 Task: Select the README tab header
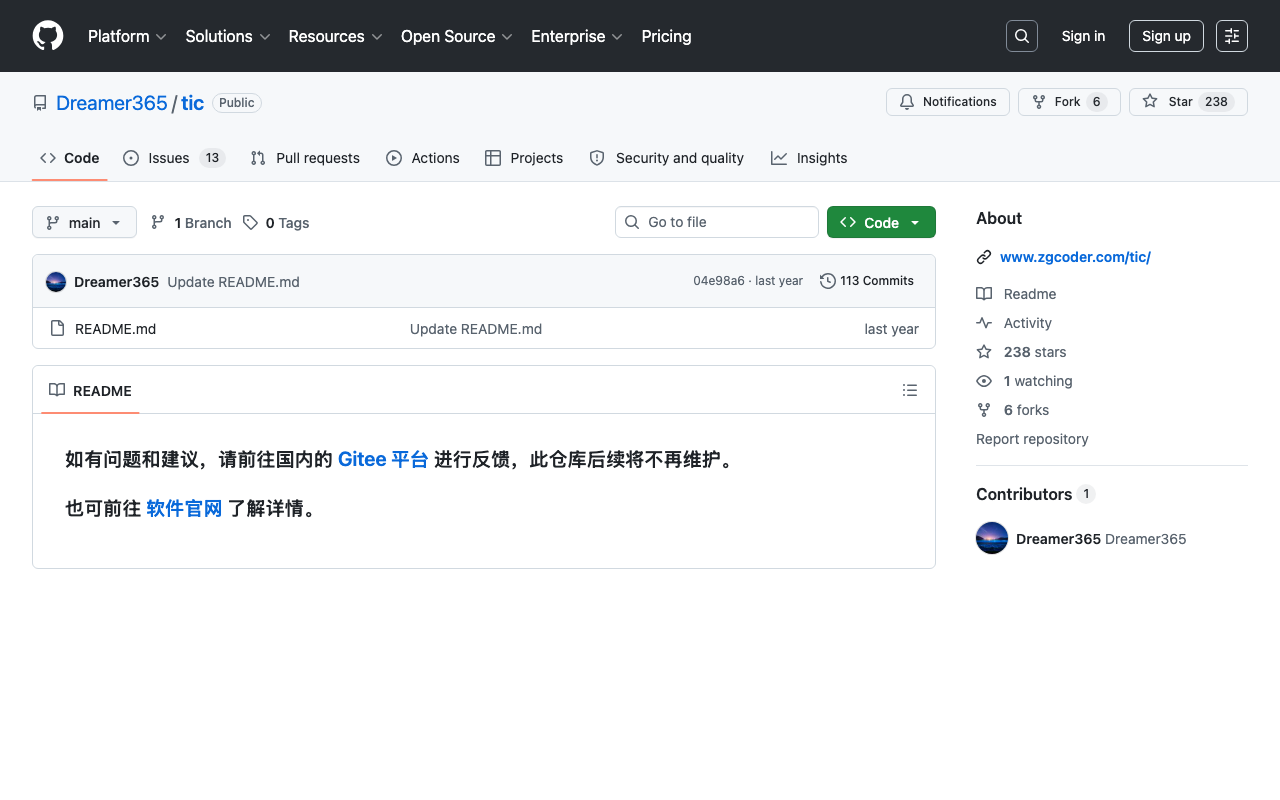[90, 390]
